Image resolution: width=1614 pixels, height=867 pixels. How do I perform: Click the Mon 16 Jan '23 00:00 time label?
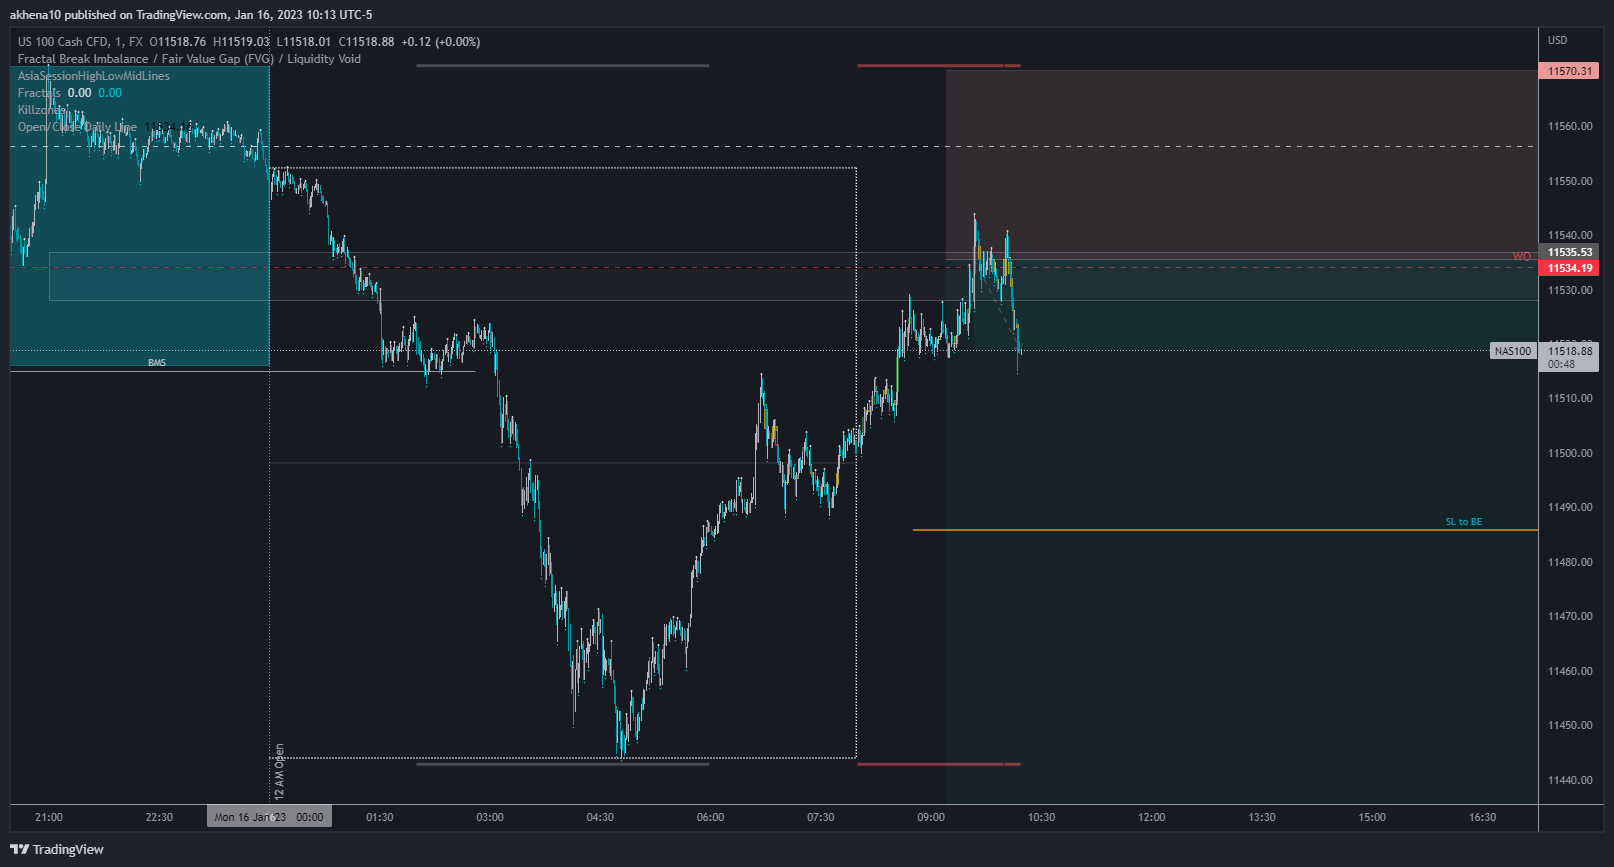(x=269, y=817)
